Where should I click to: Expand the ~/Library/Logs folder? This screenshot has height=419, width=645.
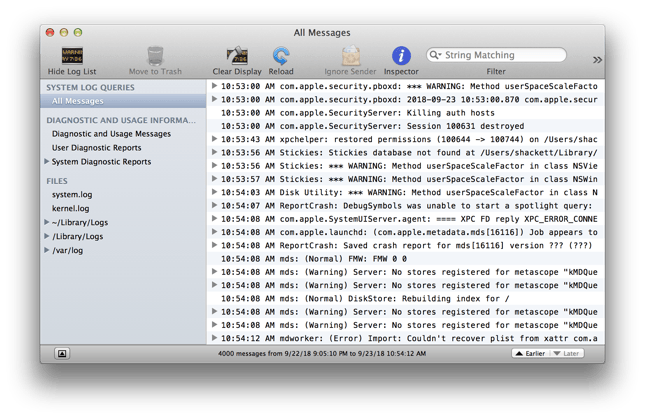tap(46, 222)
